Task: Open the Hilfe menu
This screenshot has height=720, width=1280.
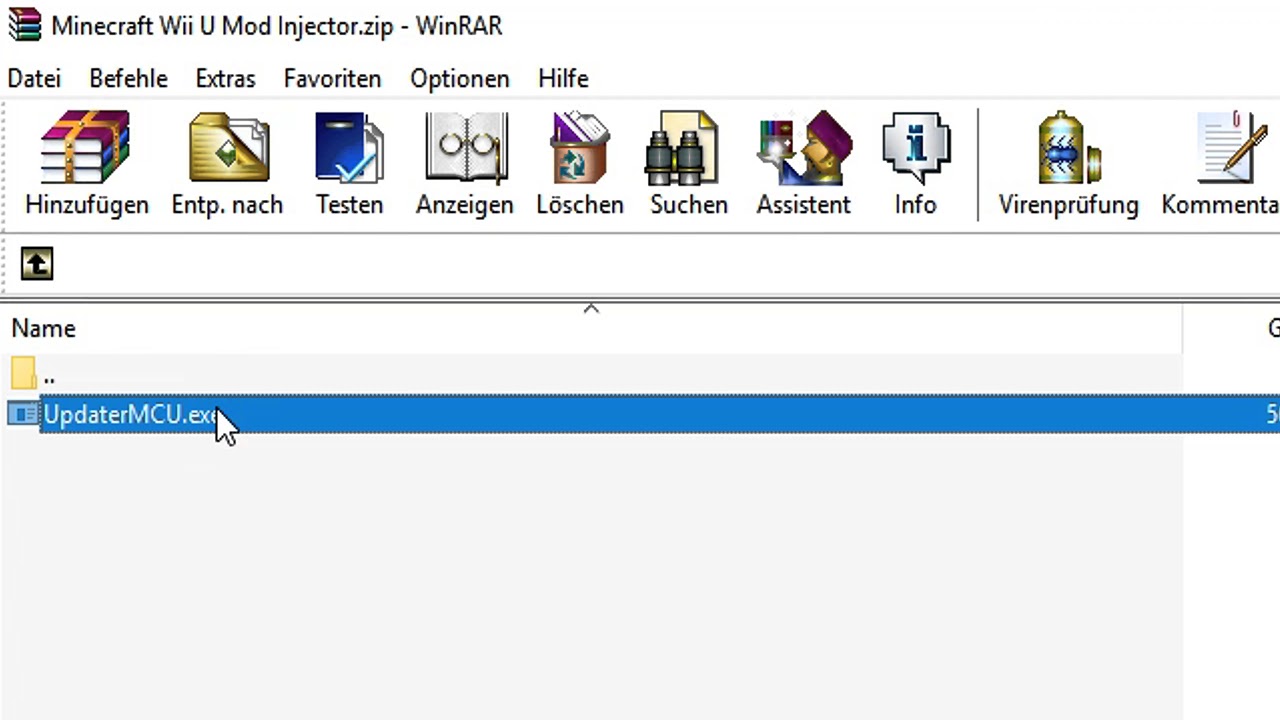Action: pos(563,78)
